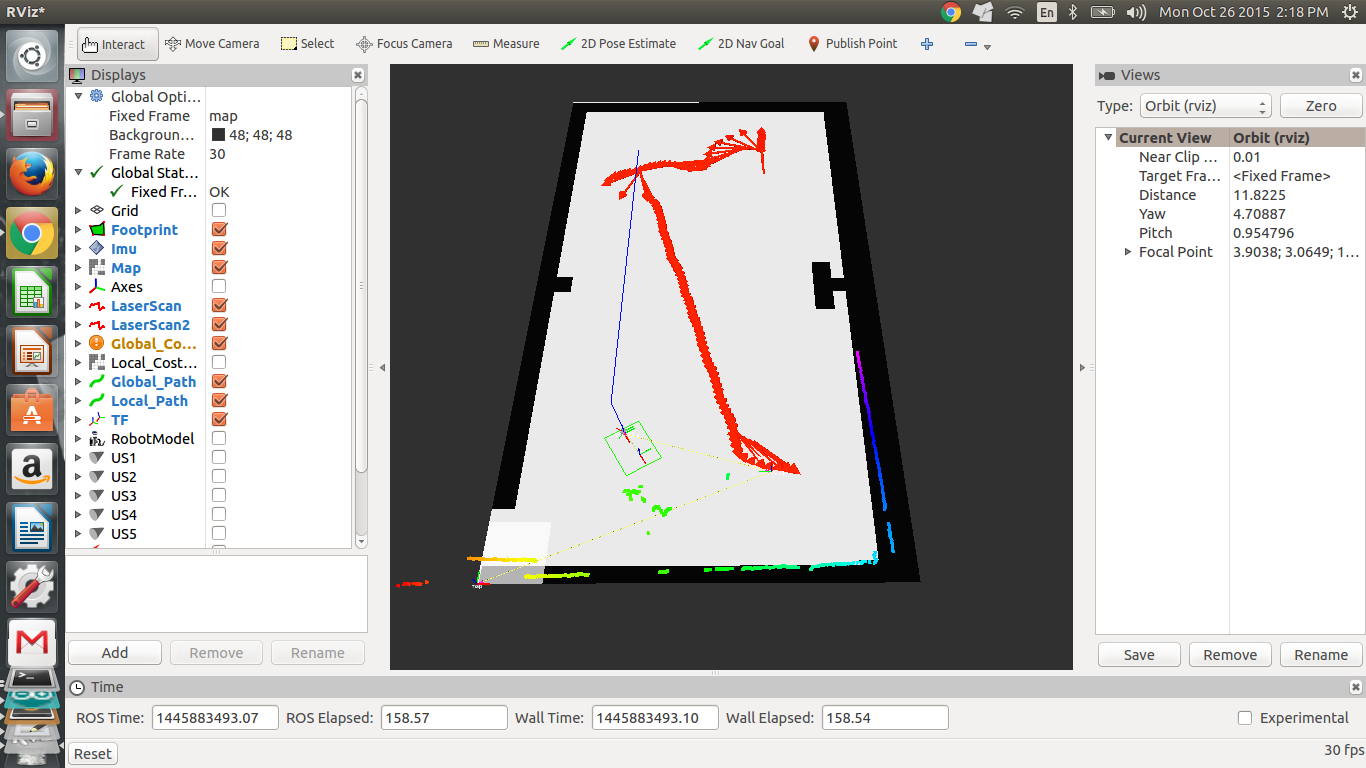This screenshot has width=1366, height=768.
Task: Click the Zero view button
Action: pos(1321,106)
